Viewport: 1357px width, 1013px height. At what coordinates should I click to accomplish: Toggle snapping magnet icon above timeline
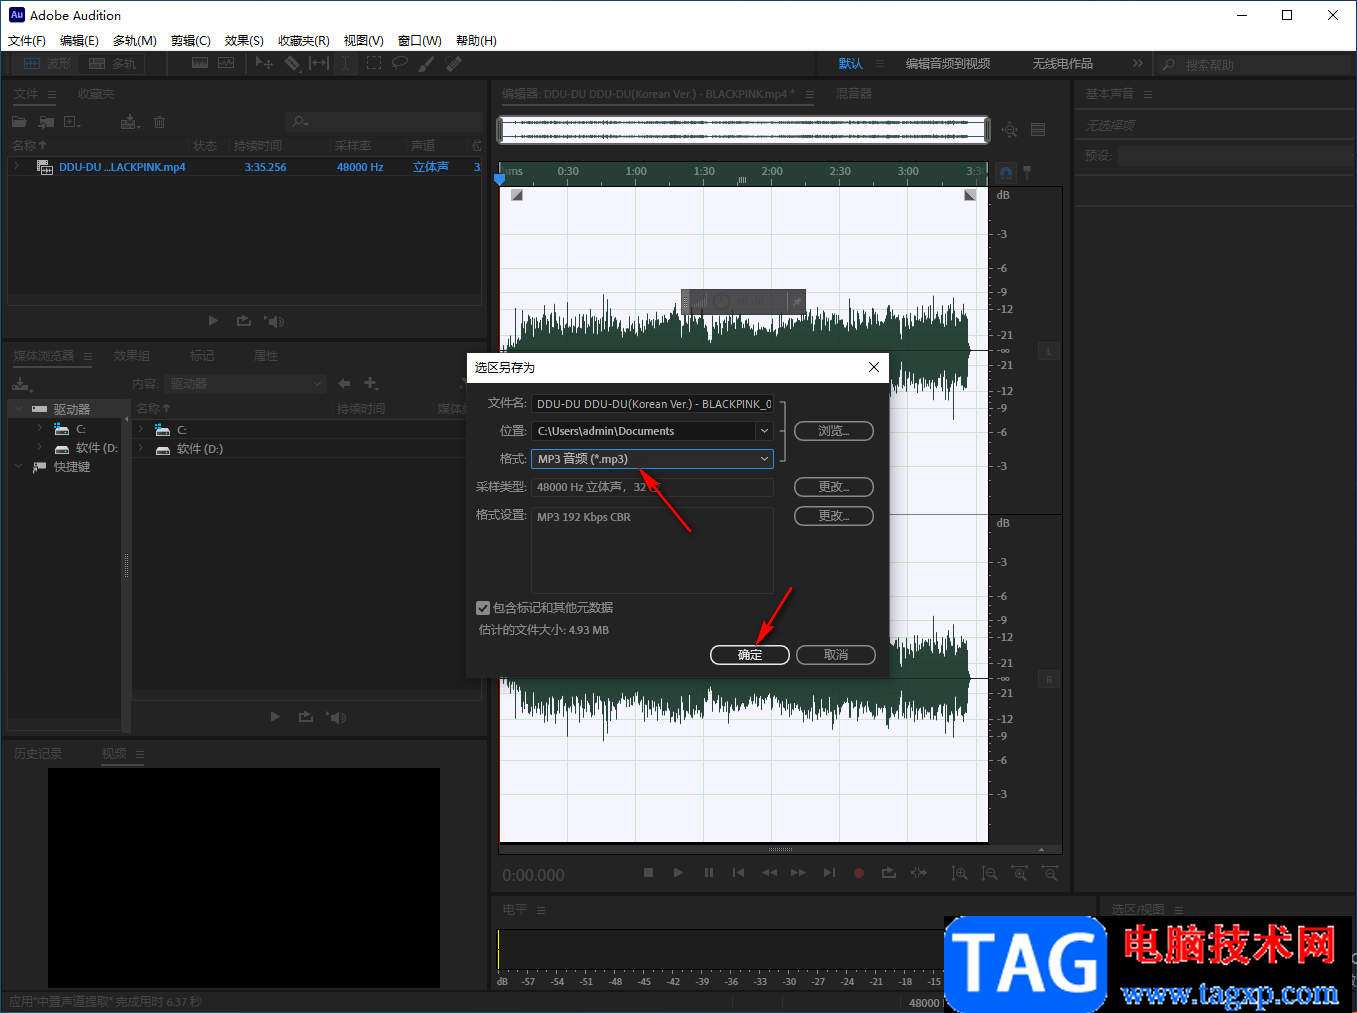click(x=1006, y=172)
